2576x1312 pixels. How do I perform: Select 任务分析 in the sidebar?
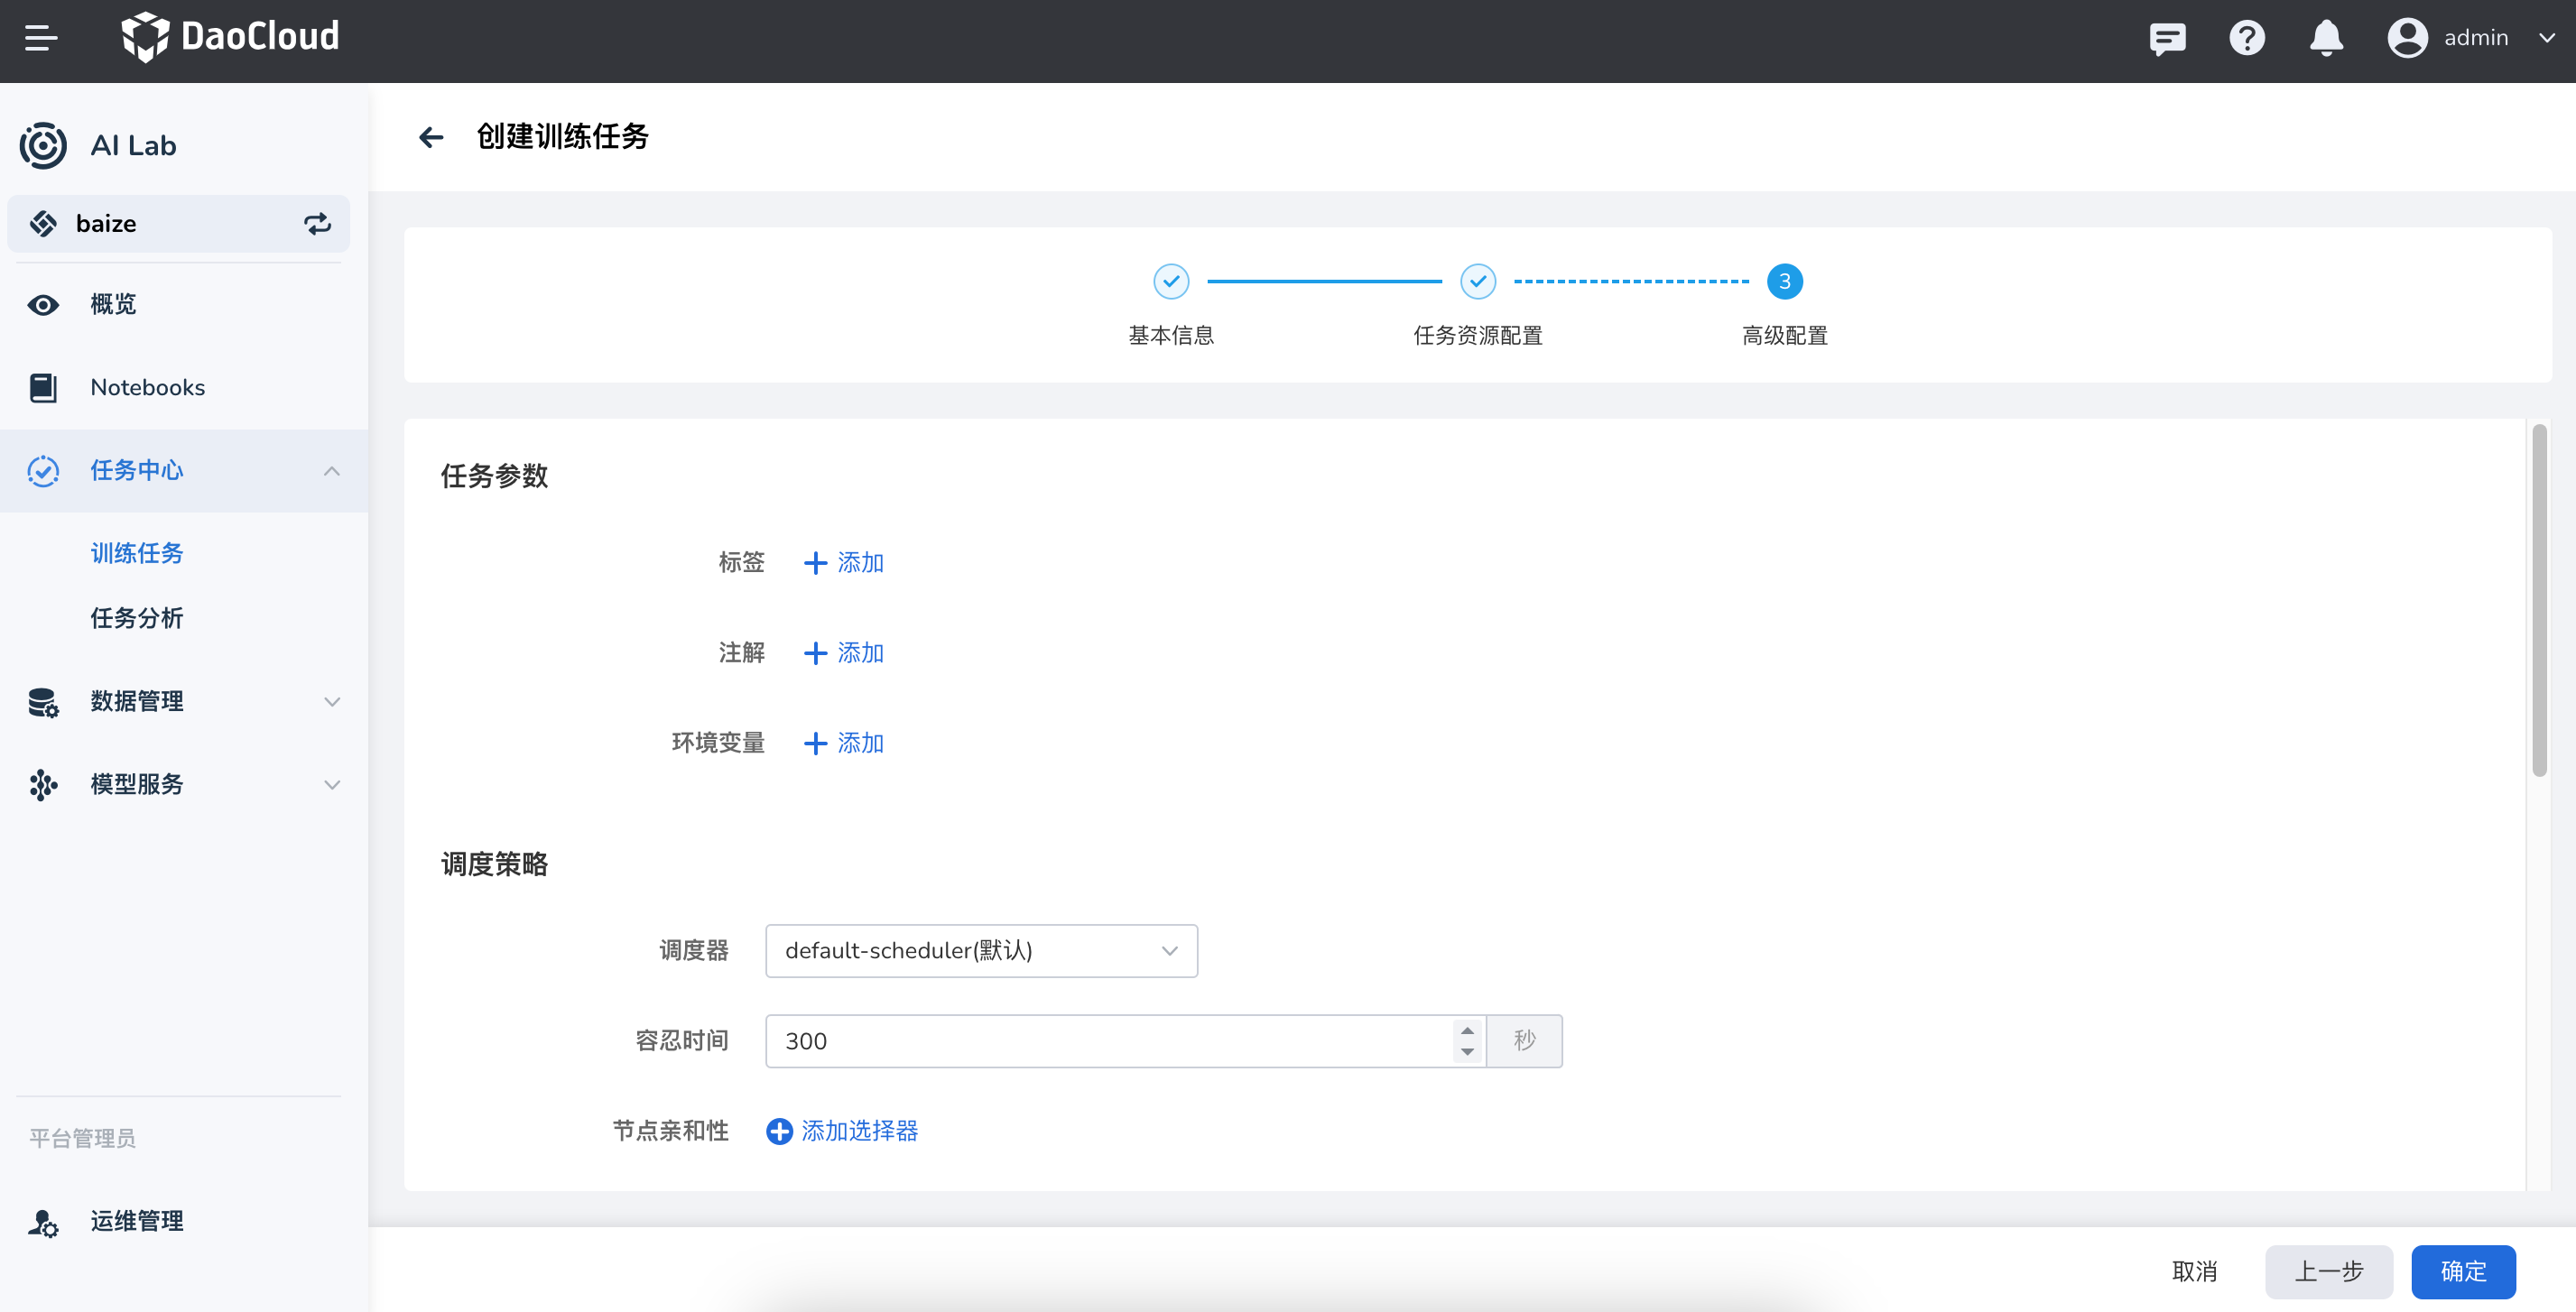click(x=137, y=618)
